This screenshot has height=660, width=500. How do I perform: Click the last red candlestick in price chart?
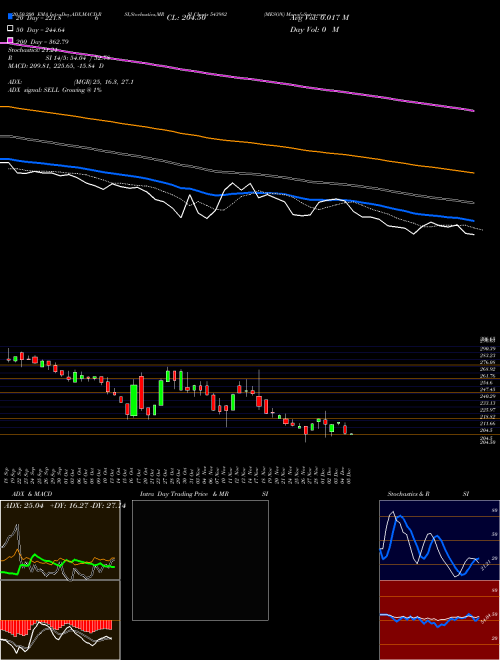click(x=345, y=429)
